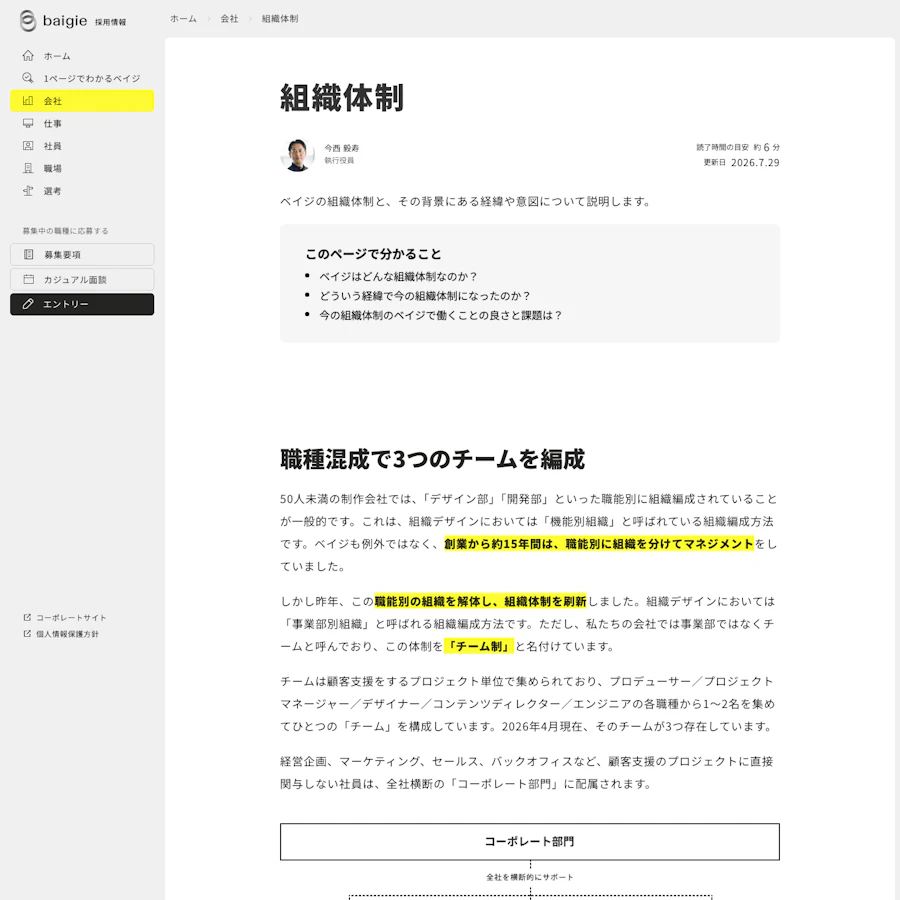
Task: Click the building icon beside 職場
Action: [28, 168]
